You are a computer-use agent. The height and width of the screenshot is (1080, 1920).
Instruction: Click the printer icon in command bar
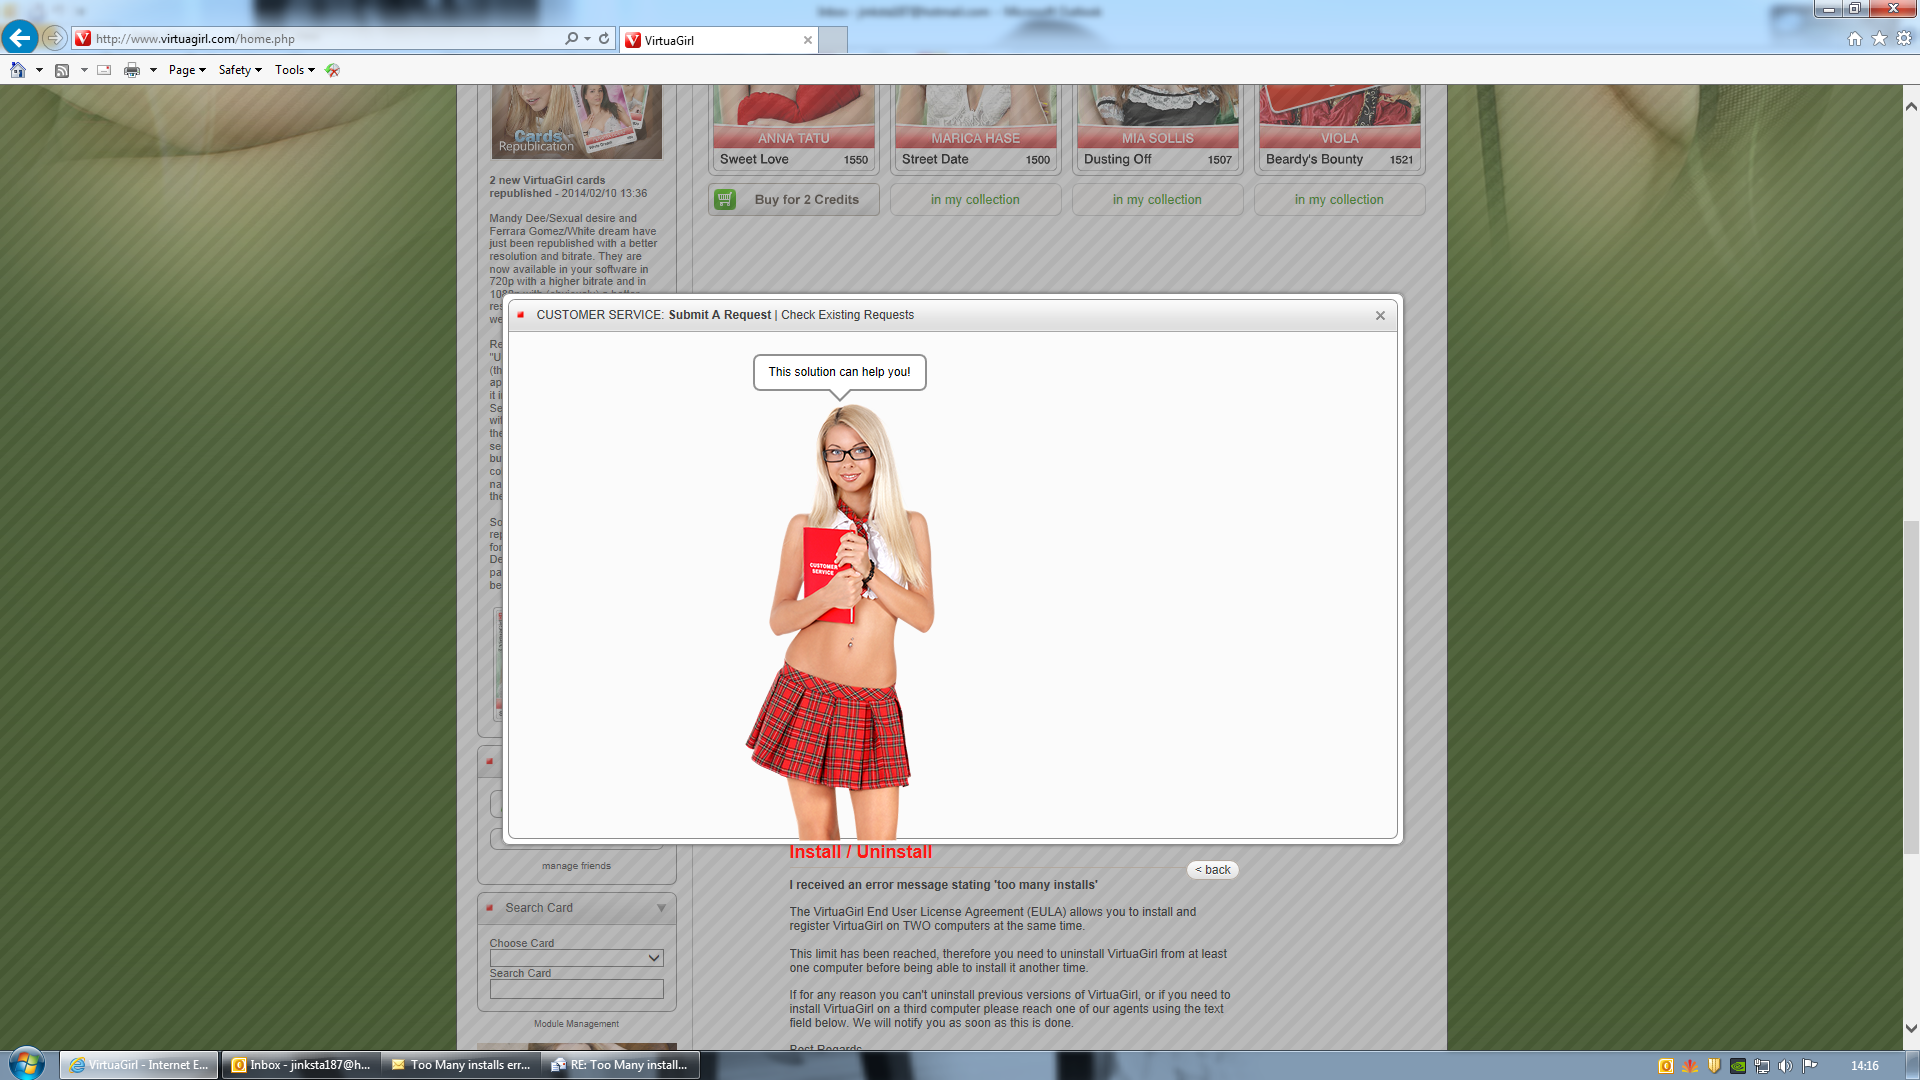131,70
